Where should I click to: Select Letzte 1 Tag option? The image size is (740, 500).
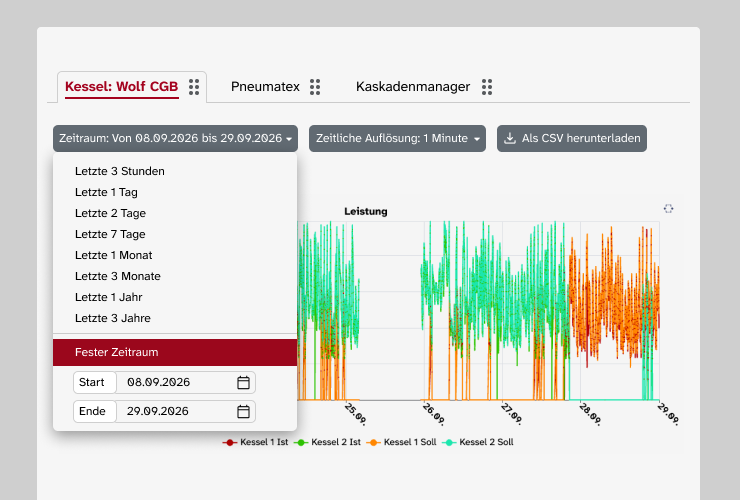click(x=175, y=192)
